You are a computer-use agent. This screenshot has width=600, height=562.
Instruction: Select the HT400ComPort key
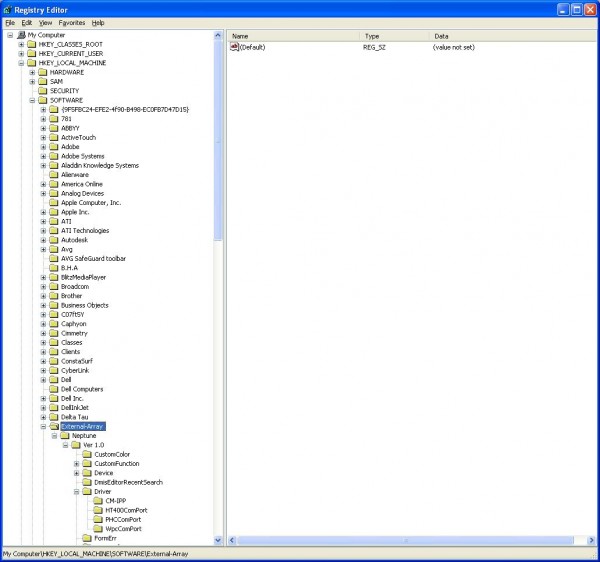coord(126,510)
